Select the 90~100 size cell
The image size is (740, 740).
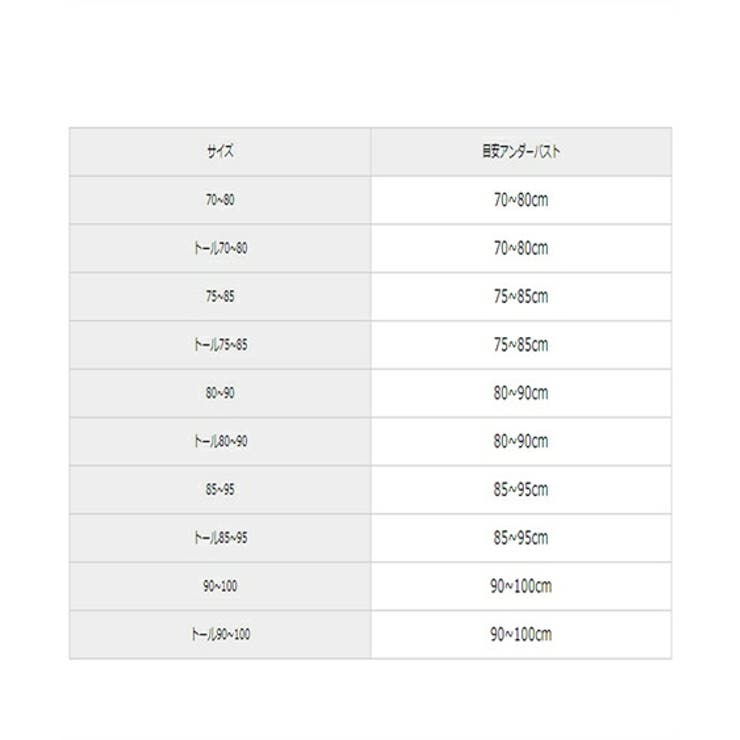[220, 586]
